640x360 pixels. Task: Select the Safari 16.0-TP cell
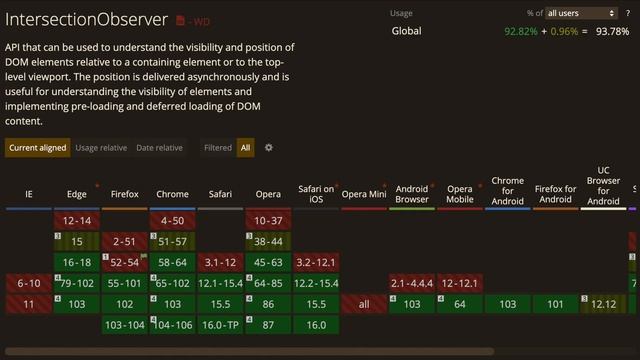pos(220,325)
